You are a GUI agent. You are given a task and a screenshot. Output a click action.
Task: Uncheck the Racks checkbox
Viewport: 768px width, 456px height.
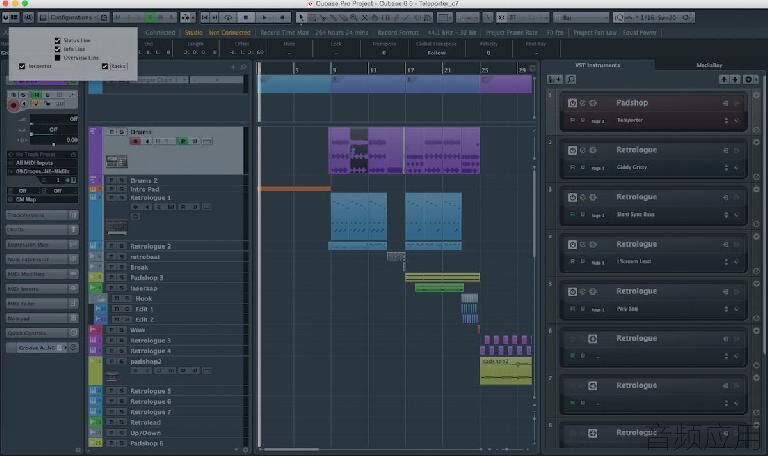pyautogui.click(x=105, y=66)
